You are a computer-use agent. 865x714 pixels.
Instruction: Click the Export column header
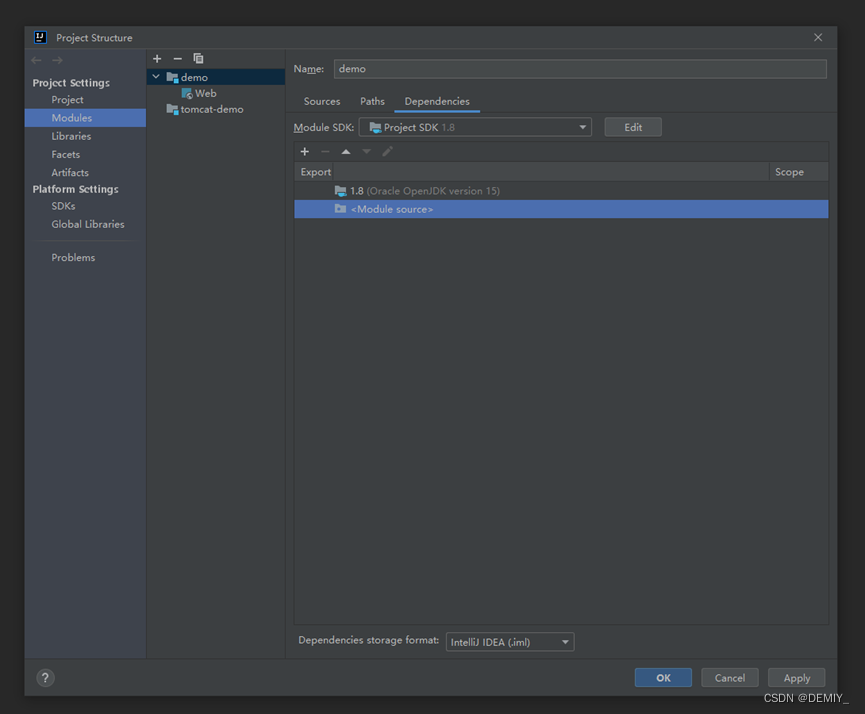[316, 172]
